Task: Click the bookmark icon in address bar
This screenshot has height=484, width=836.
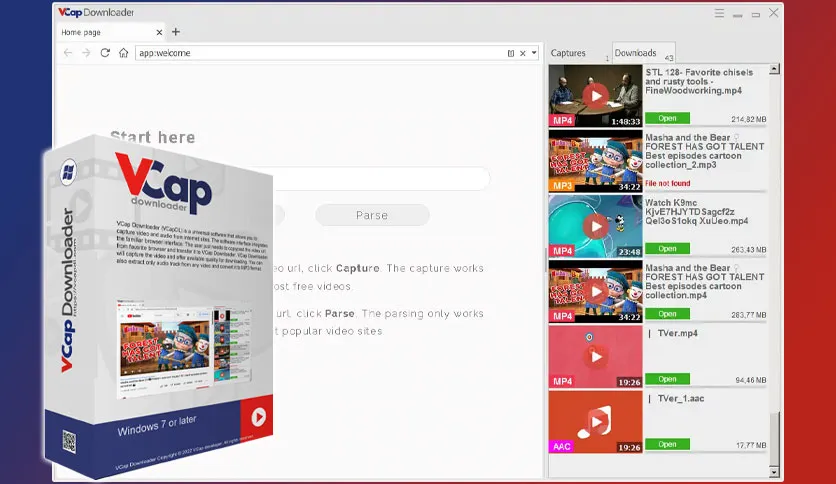Action: coord(511,53)
